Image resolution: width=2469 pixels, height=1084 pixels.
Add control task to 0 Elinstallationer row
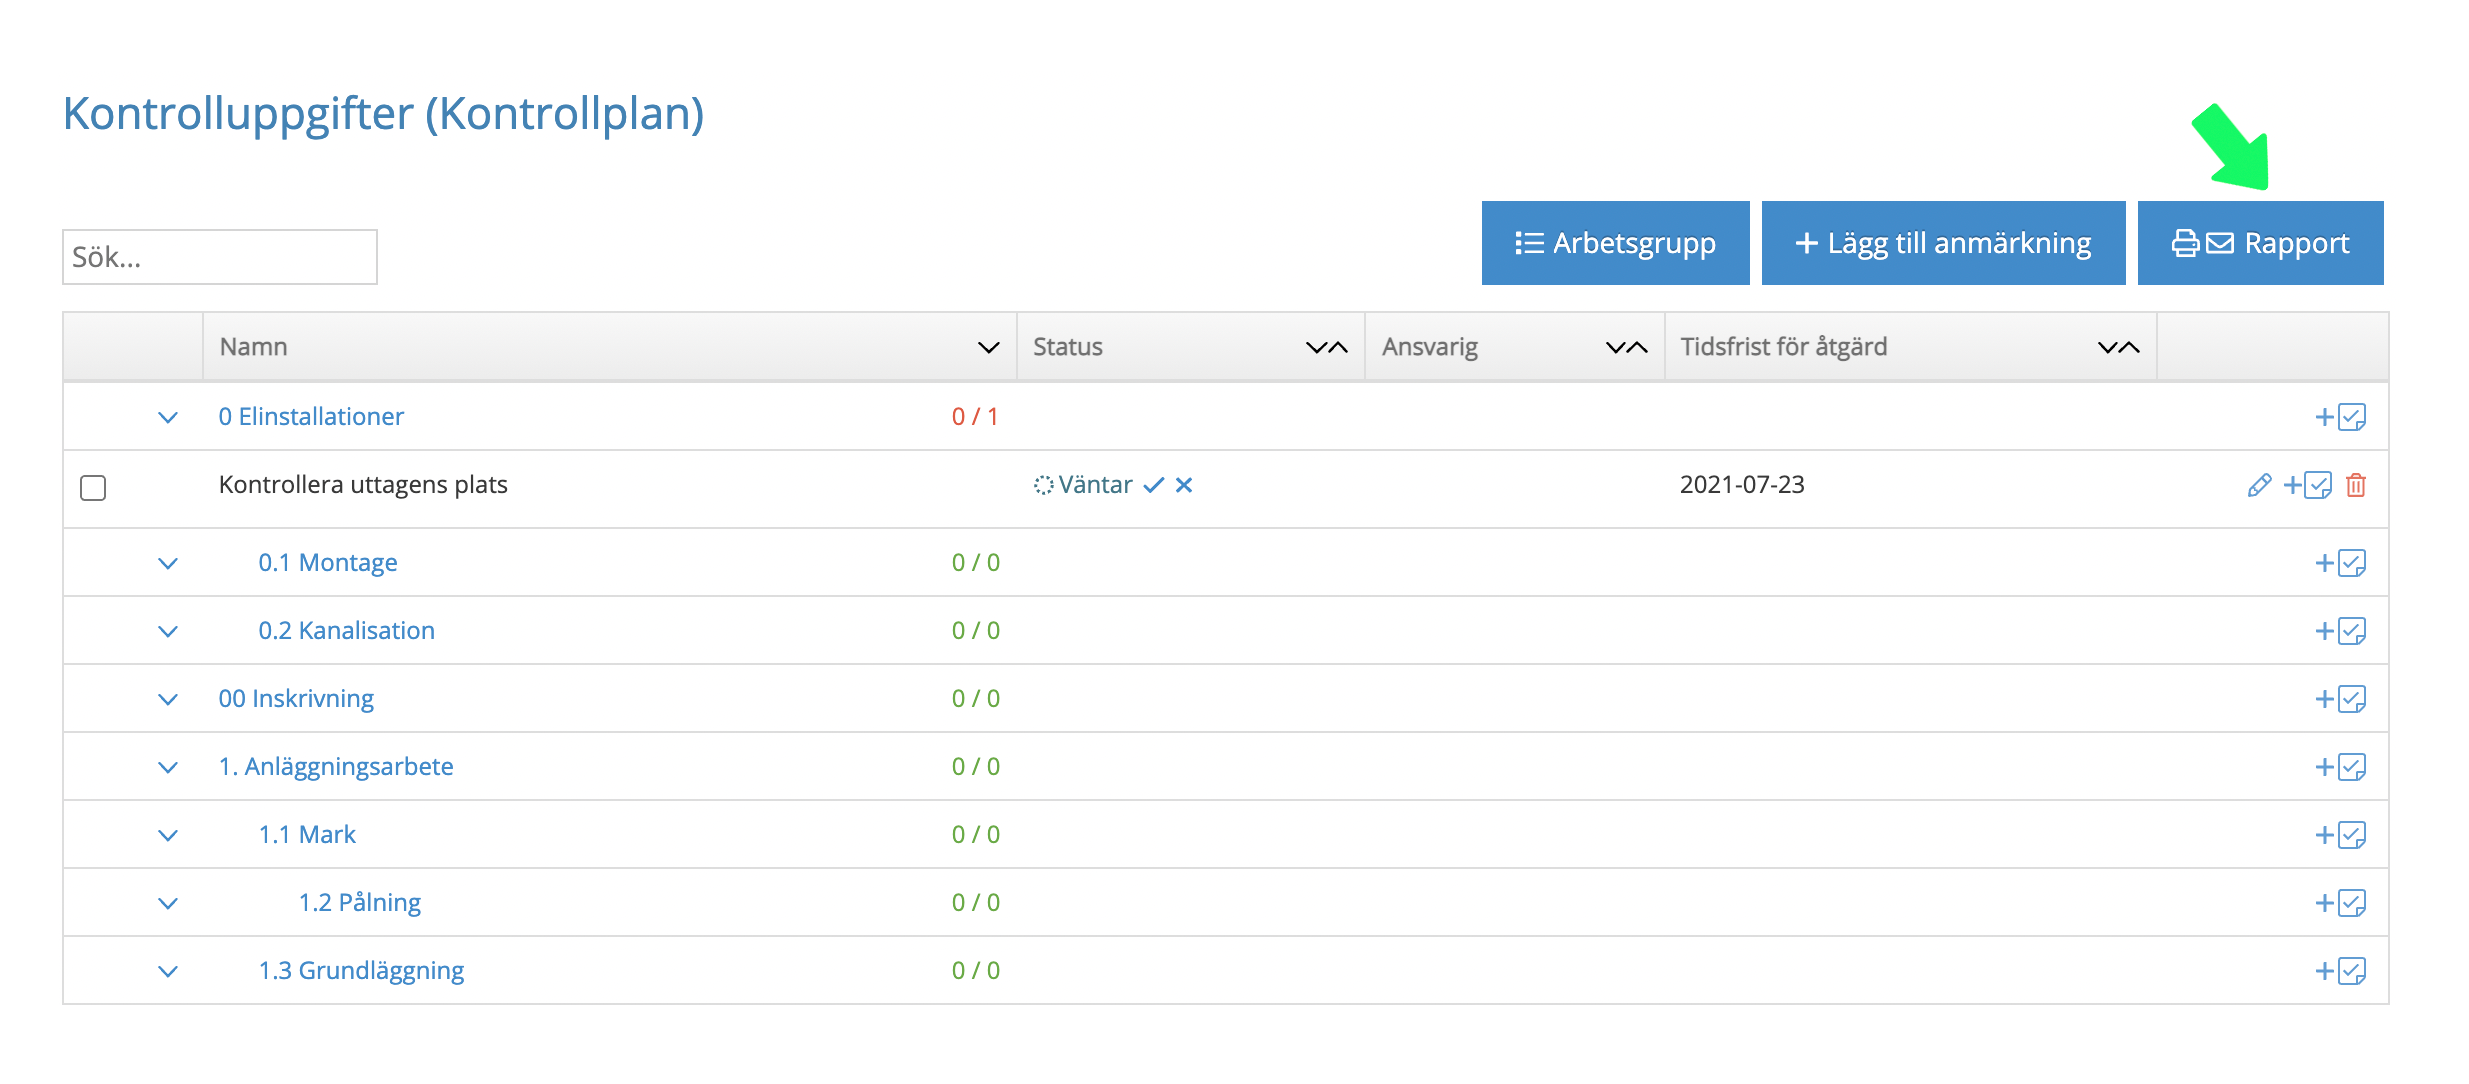click(x=2340, y=417)
